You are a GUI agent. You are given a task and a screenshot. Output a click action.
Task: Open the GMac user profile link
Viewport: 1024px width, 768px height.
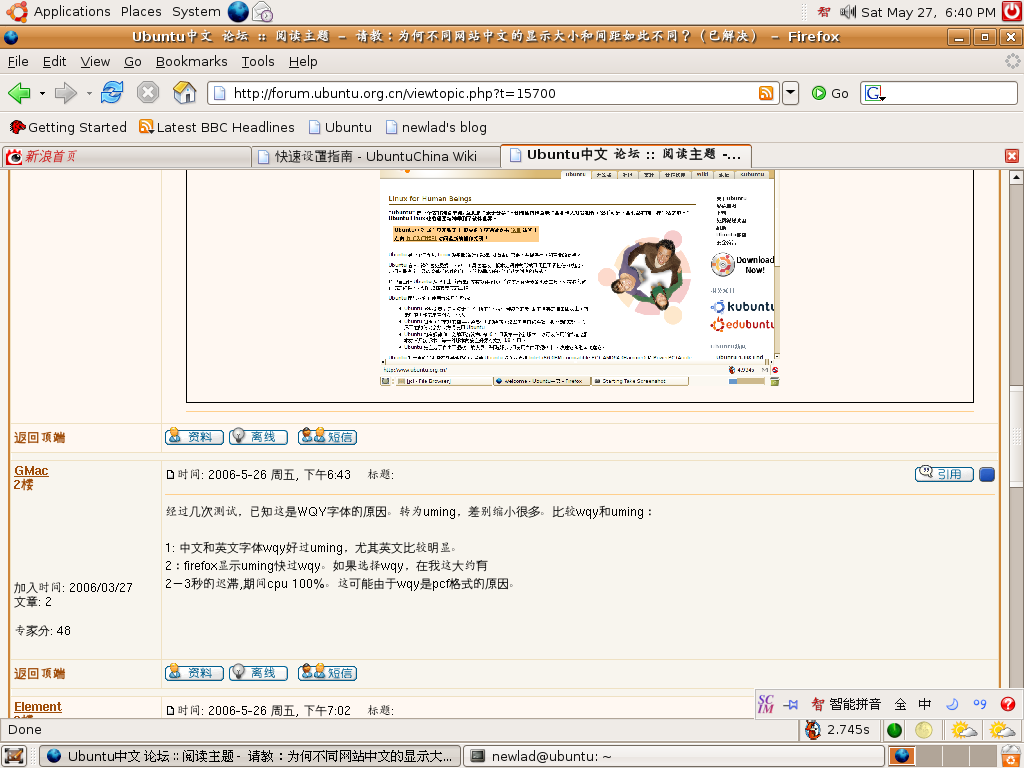click(x=31, y=471)
